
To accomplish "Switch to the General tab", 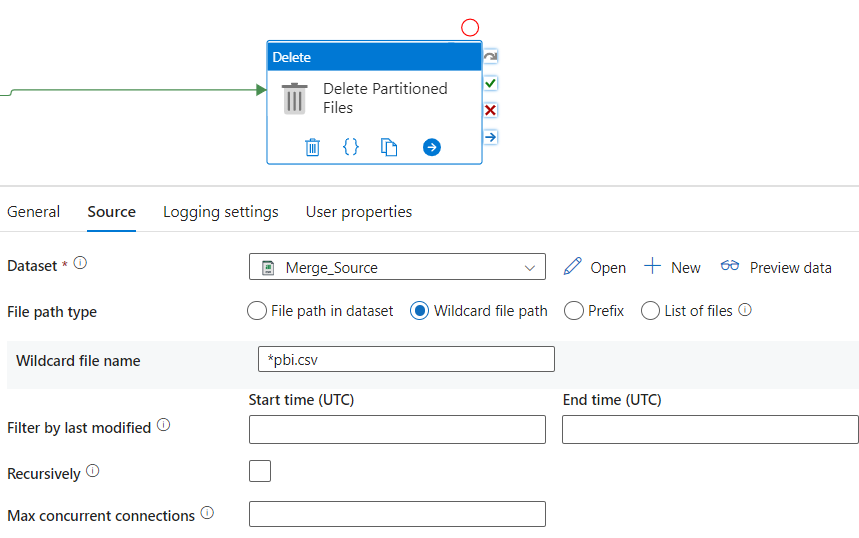I will (x=34, y=212).
